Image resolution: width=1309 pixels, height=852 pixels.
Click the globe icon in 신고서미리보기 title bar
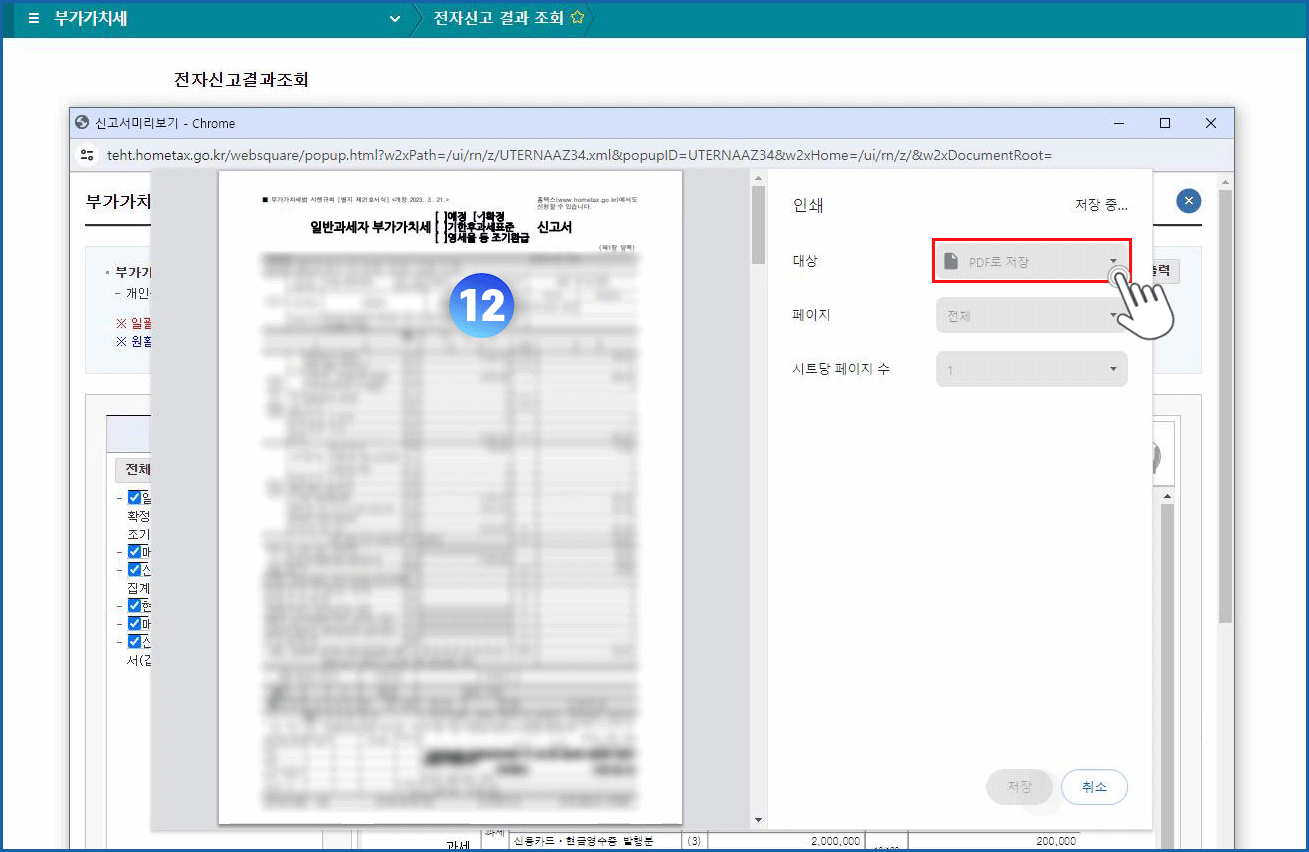point(83,123)
